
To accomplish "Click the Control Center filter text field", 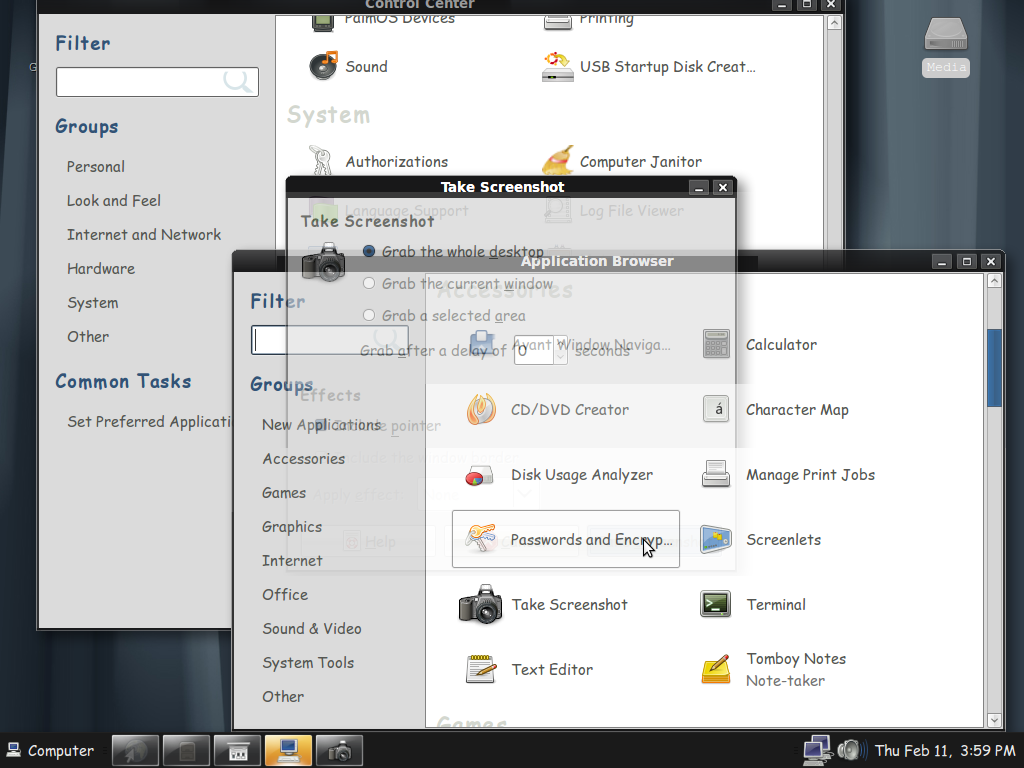I will pyautogui.click(x=157, y=82).
